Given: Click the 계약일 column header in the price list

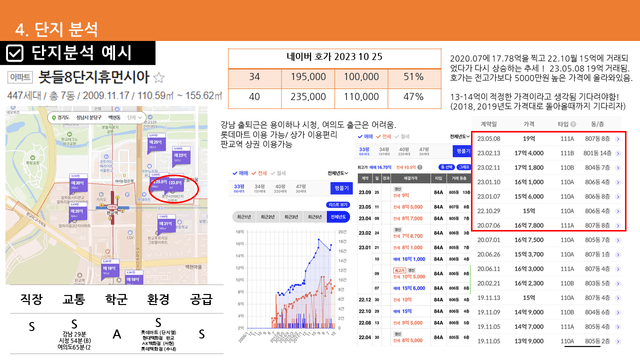Looking at the screenshot, I should pos(489,124).
